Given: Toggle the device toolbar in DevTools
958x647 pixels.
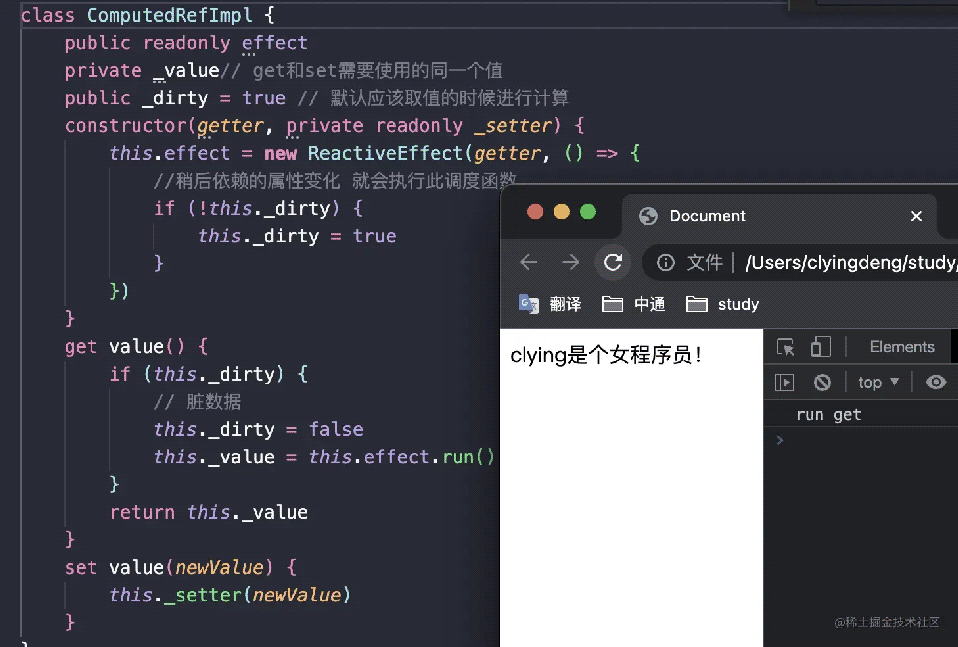Looking at the screenshot, I should click(820, 347).
